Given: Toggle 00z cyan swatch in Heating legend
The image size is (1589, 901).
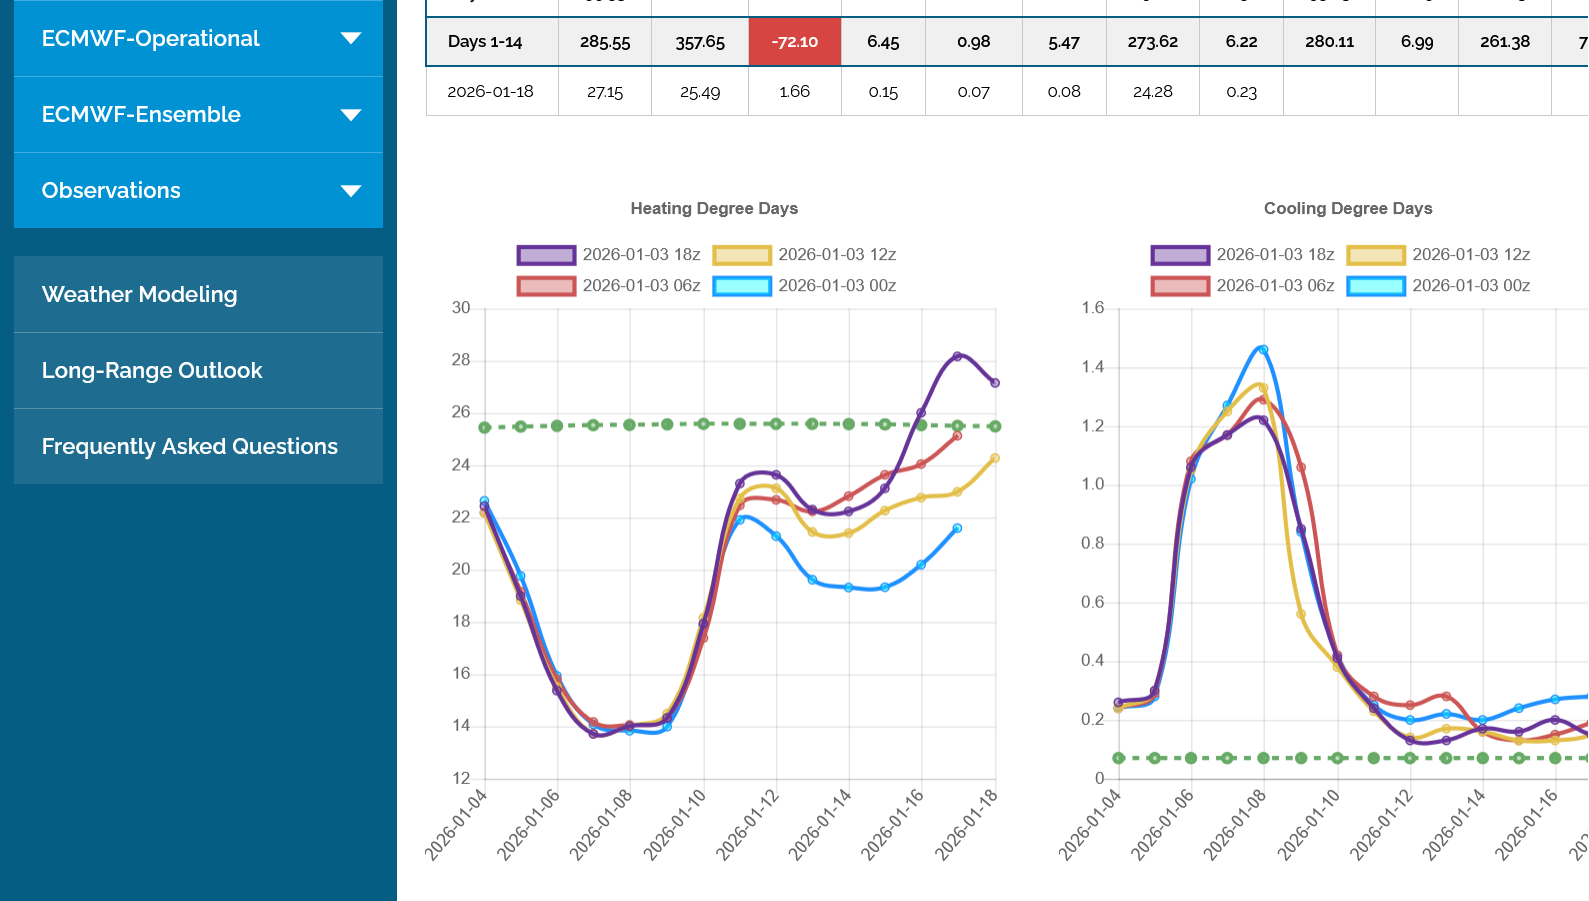Looking at the screenshot, I should click(x=741, y=286).
